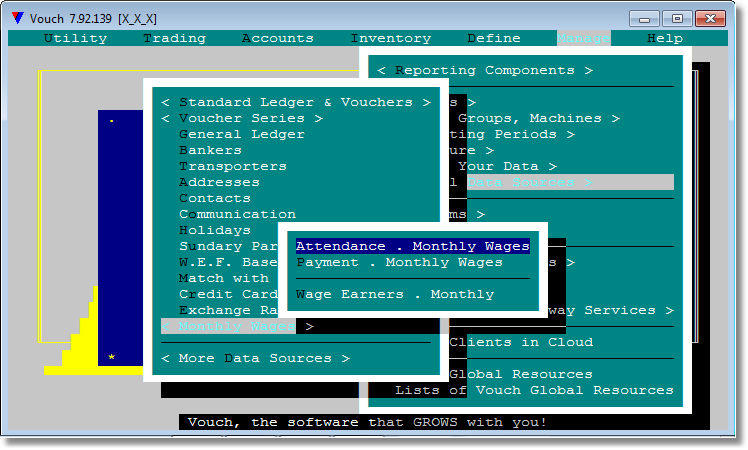Select the Exchange Ra... entry
This screenshot has width=748, height=450.
pyautogui.click(x=229, y=310)
